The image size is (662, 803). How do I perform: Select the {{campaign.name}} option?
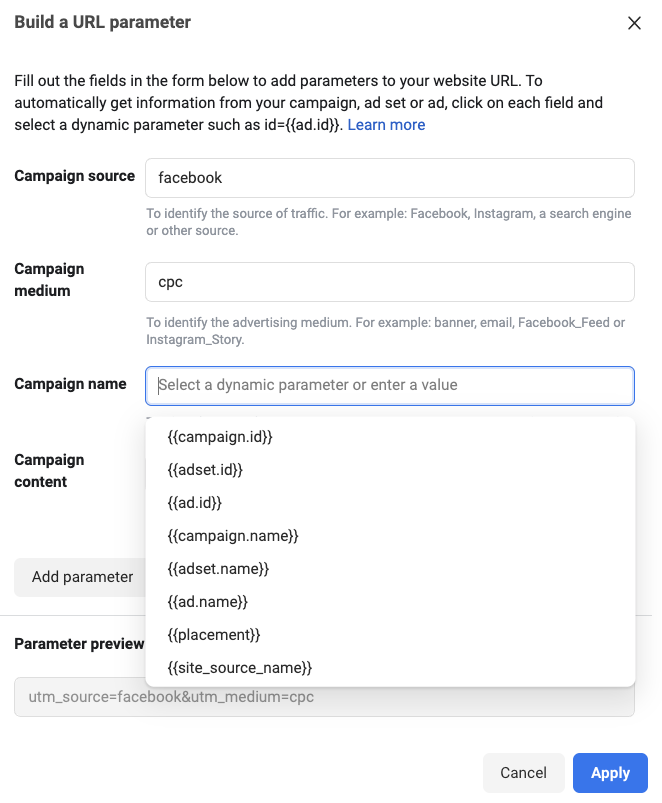tap(390, 536)
